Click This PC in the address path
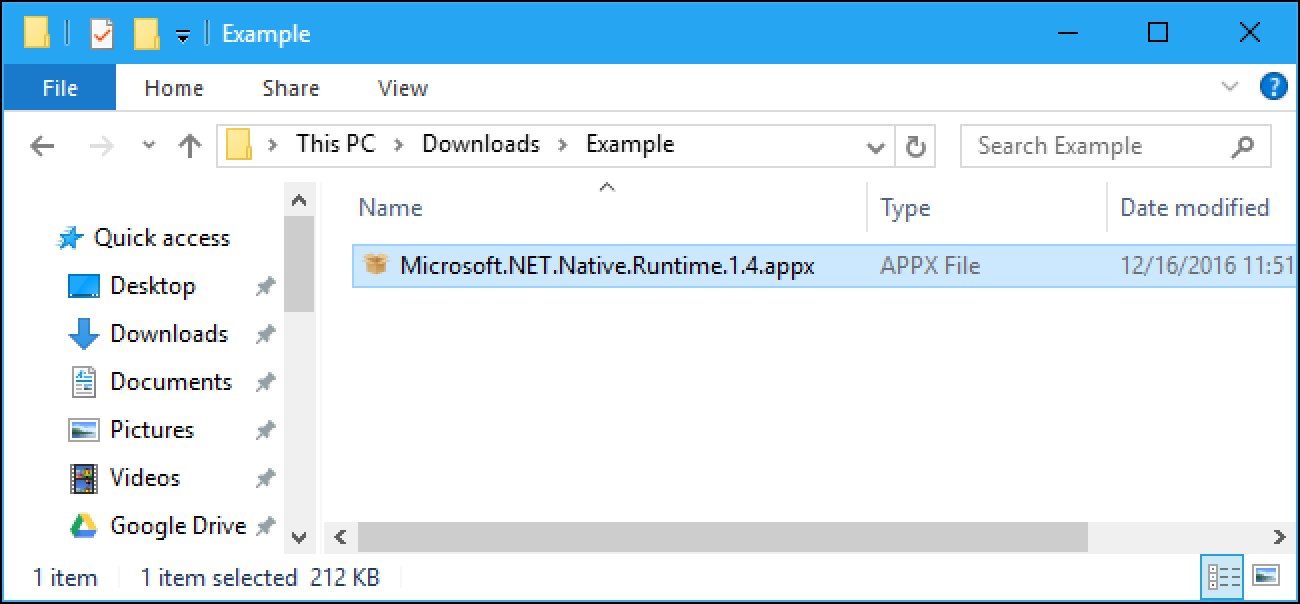The image size is (1300, 604). (x=335, y=144)
